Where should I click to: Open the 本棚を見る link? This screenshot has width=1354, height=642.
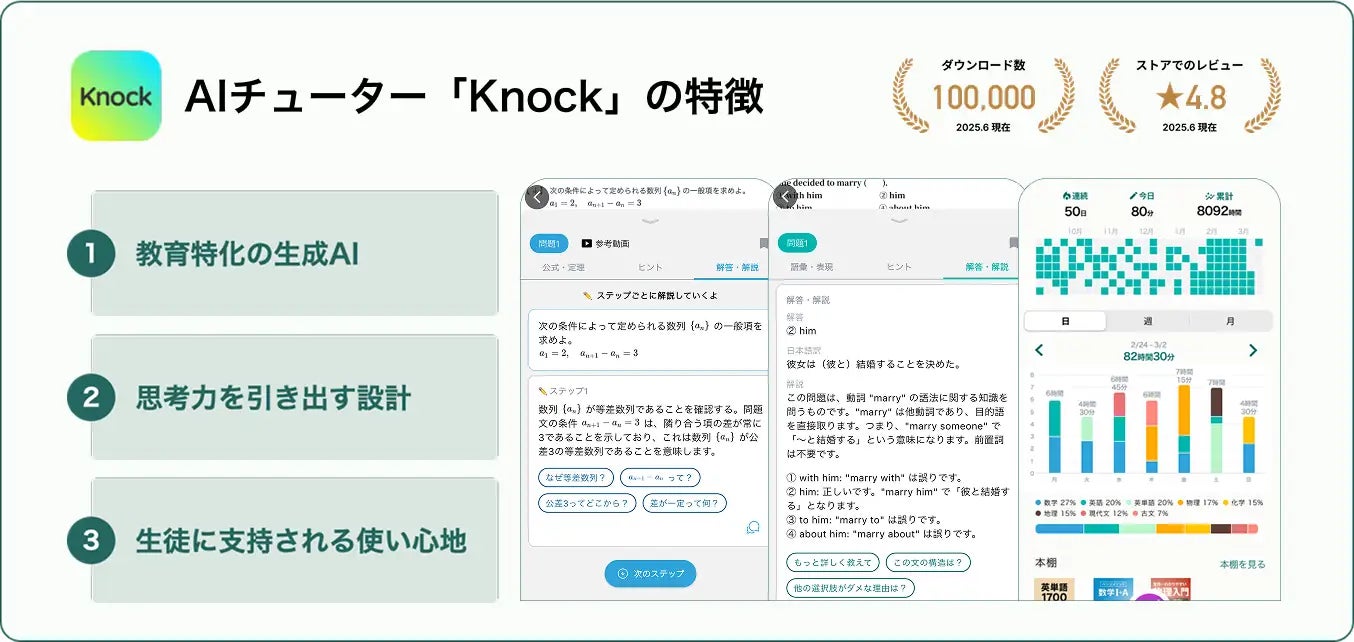(x=1242, y=564)
